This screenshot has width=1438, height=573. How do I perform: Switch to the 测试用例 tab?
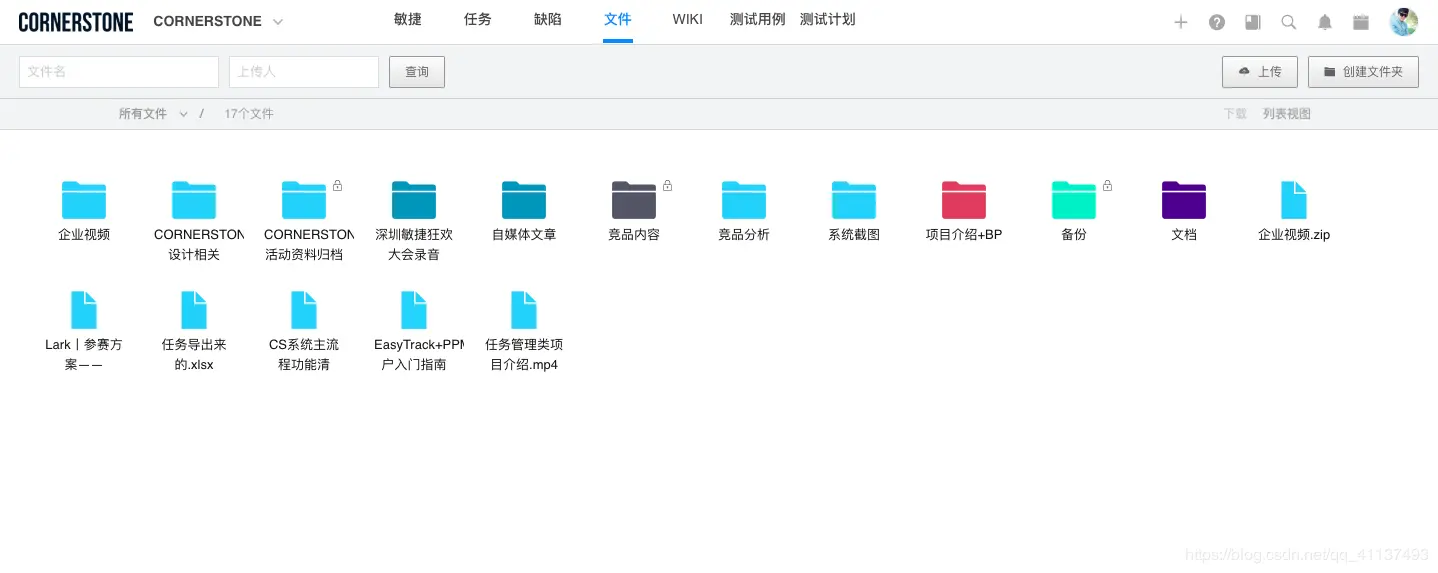click(x=758, y=20)
